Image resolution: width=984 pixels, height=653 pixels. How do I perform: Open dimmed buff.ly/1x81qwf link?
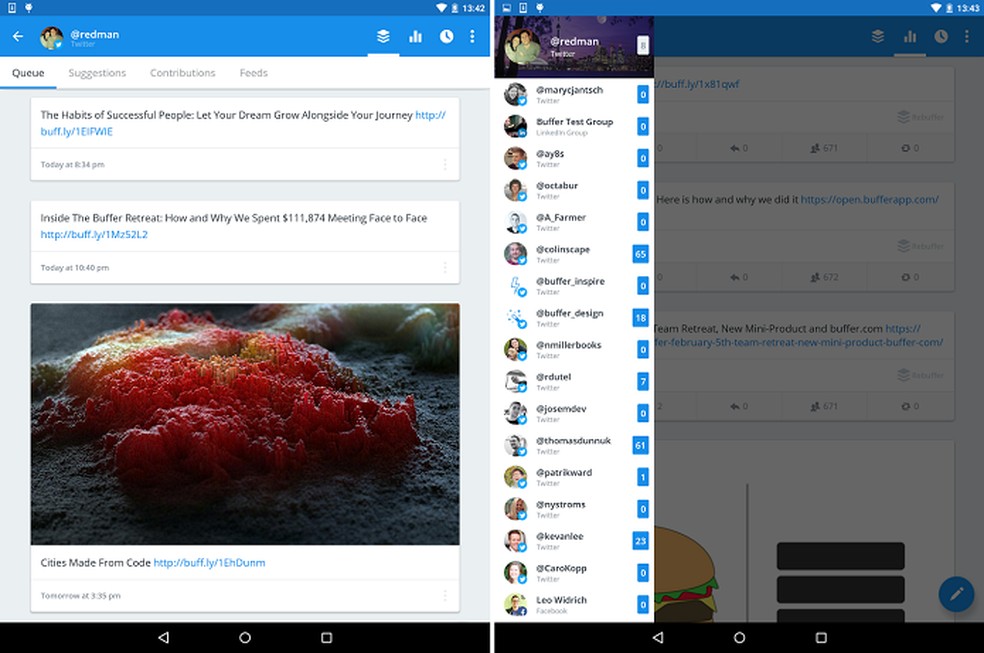(697, 84)
